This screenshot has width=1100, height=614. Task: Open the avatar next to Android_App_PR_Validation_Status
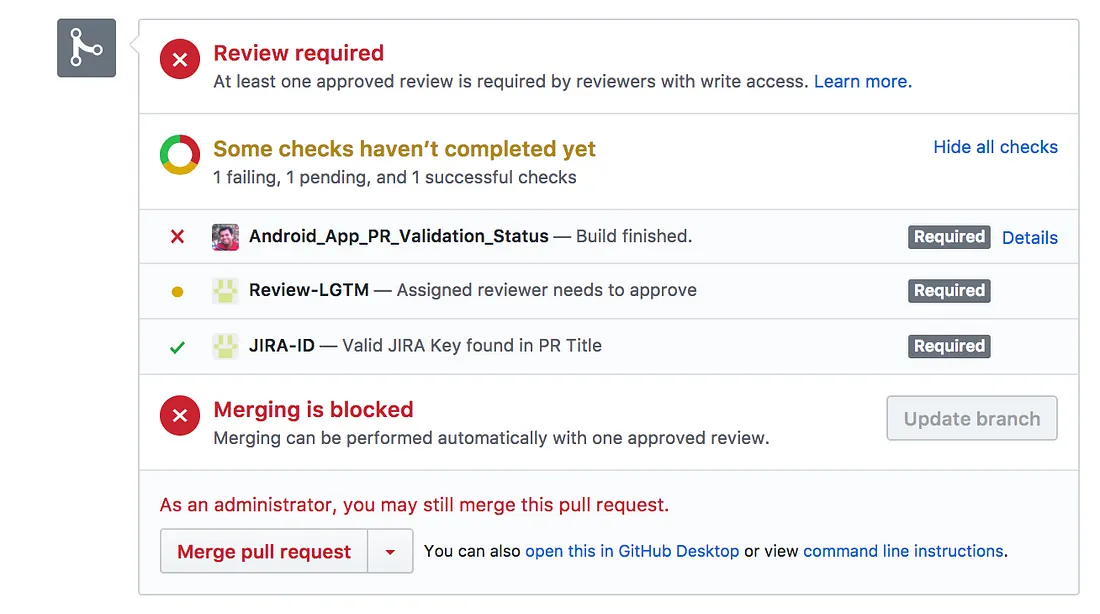coord(225,237)
